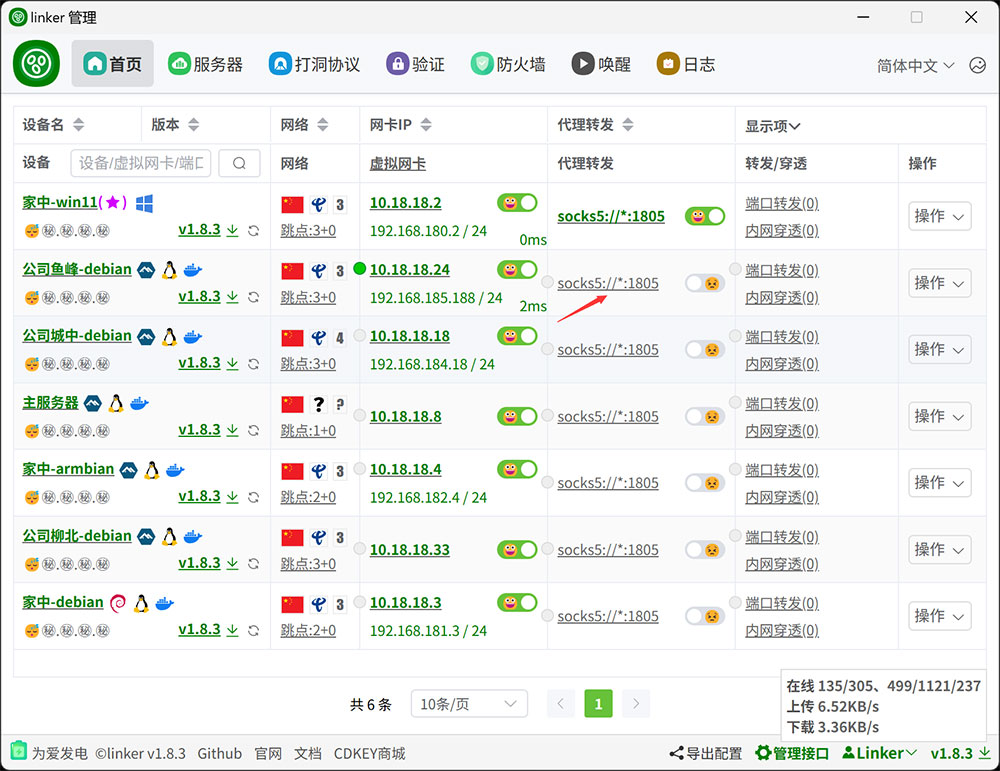The width and height of the screenshot is (1000, 771).
Task: Open 端口转发(0) link for 公司城中-debian
Action: click(781, 337)
